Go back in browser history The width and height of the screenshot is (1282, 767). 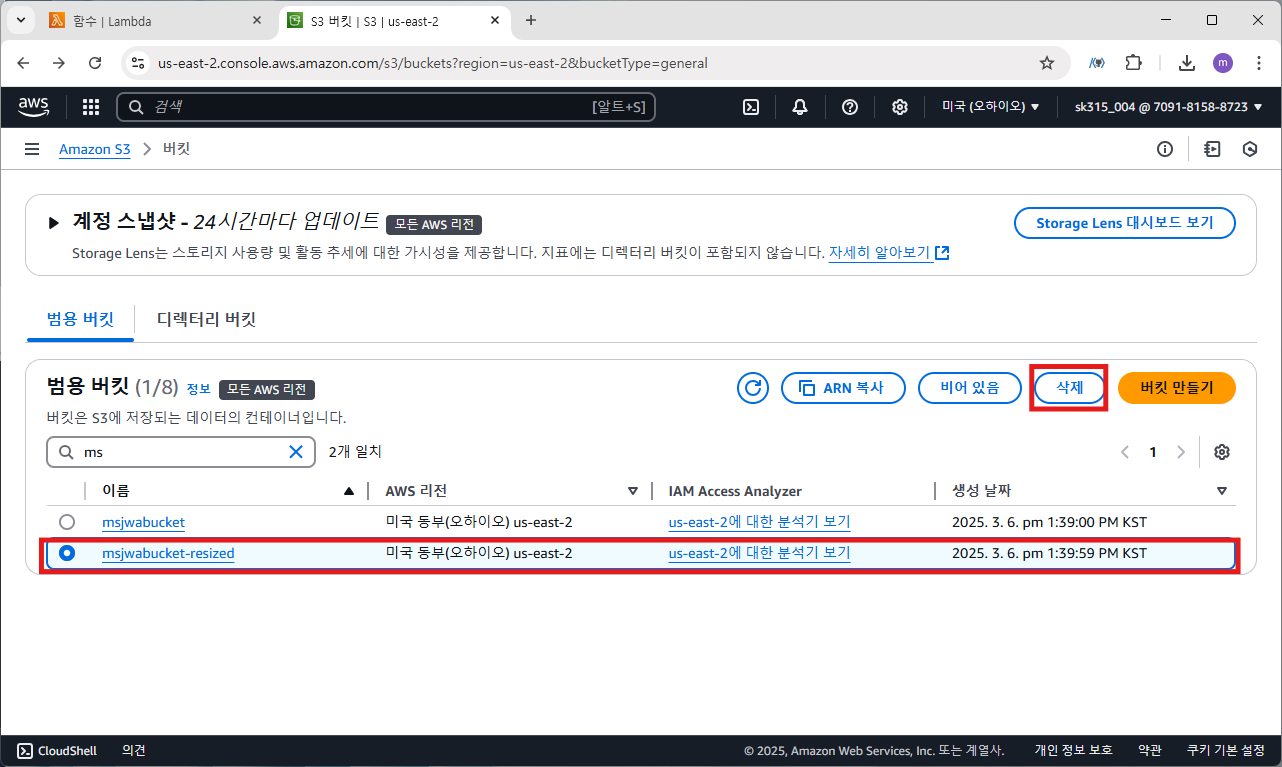tap(23, 63)
